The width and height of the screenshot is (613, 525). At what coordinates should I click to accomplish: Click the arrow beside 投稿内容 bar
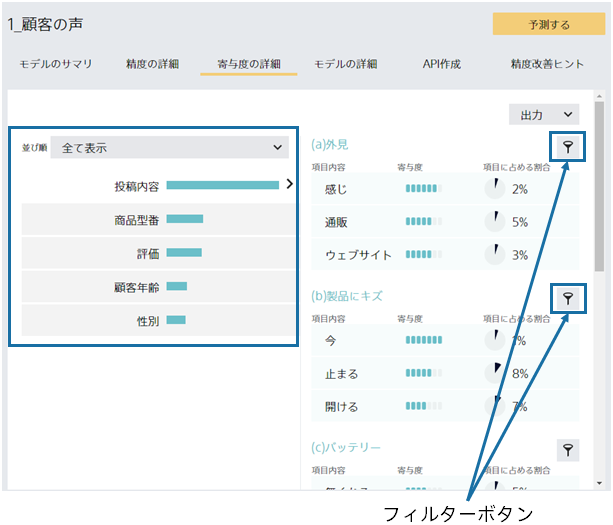coord(289,184)
